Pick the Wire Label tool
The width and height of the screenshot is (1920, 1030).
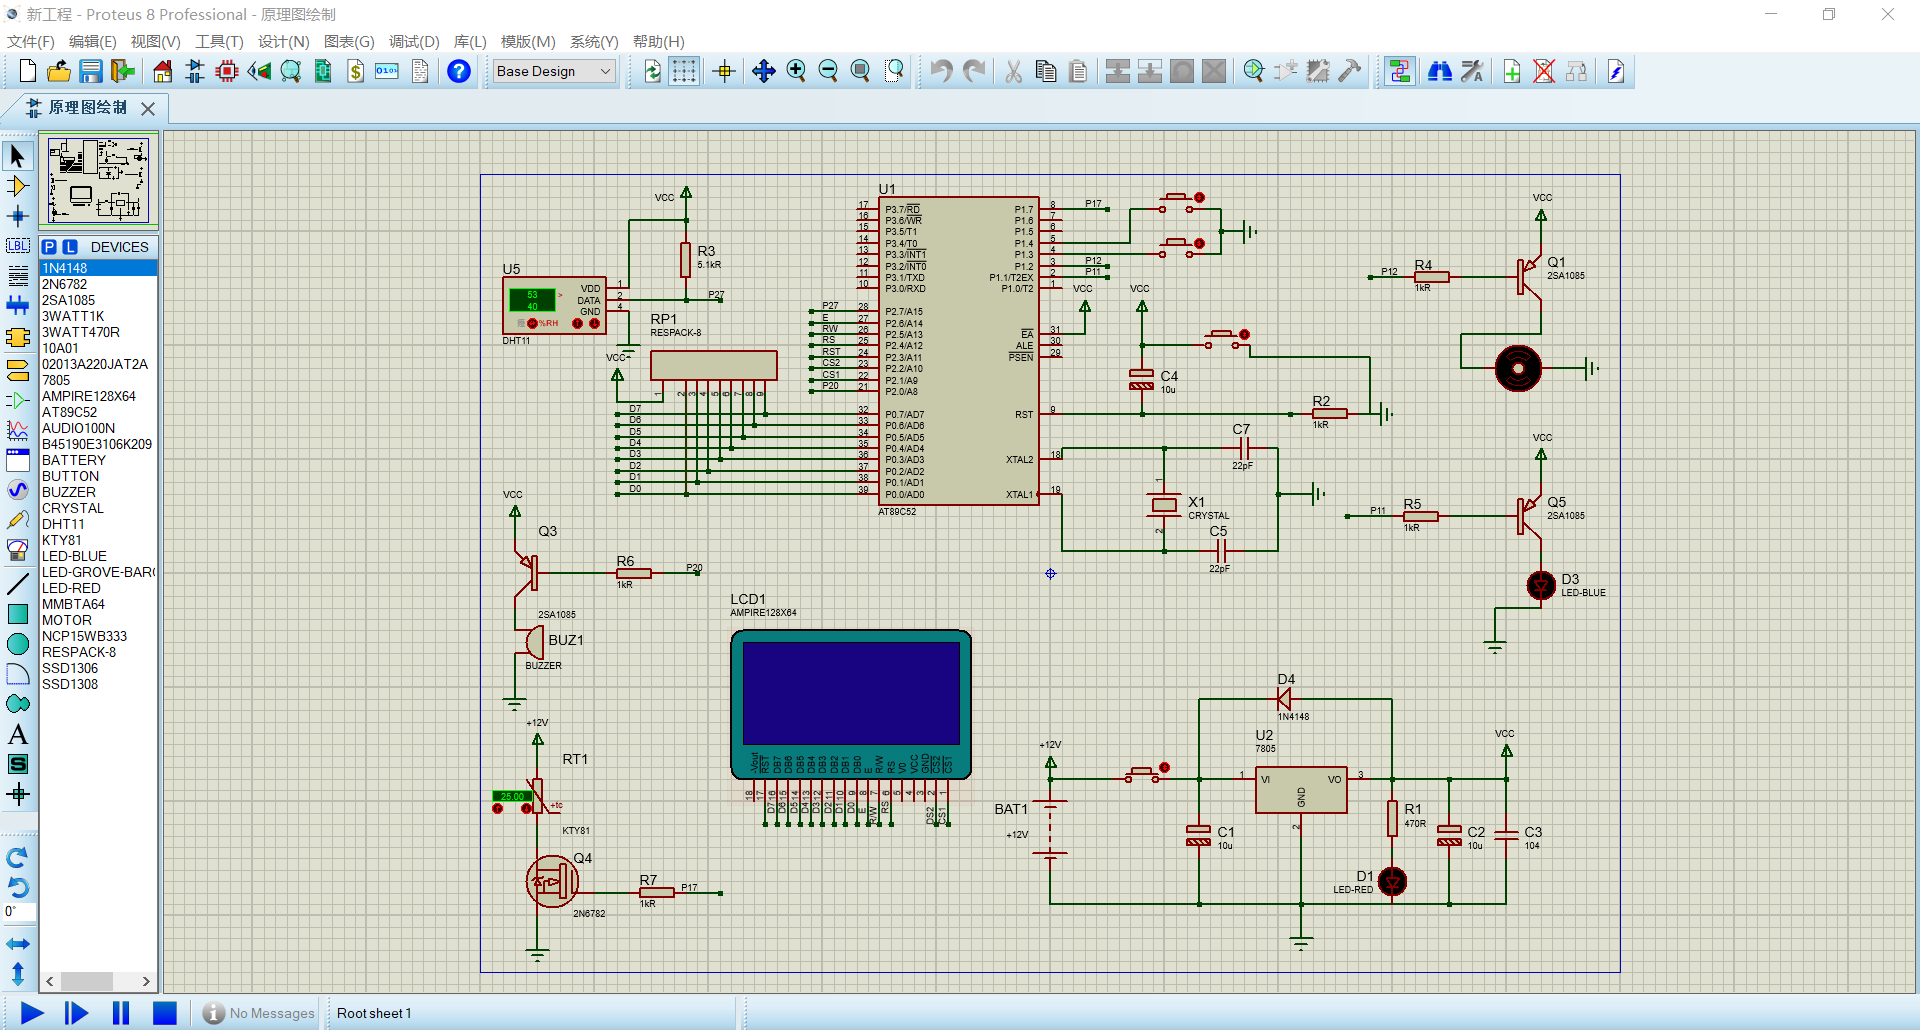point(18,246)
